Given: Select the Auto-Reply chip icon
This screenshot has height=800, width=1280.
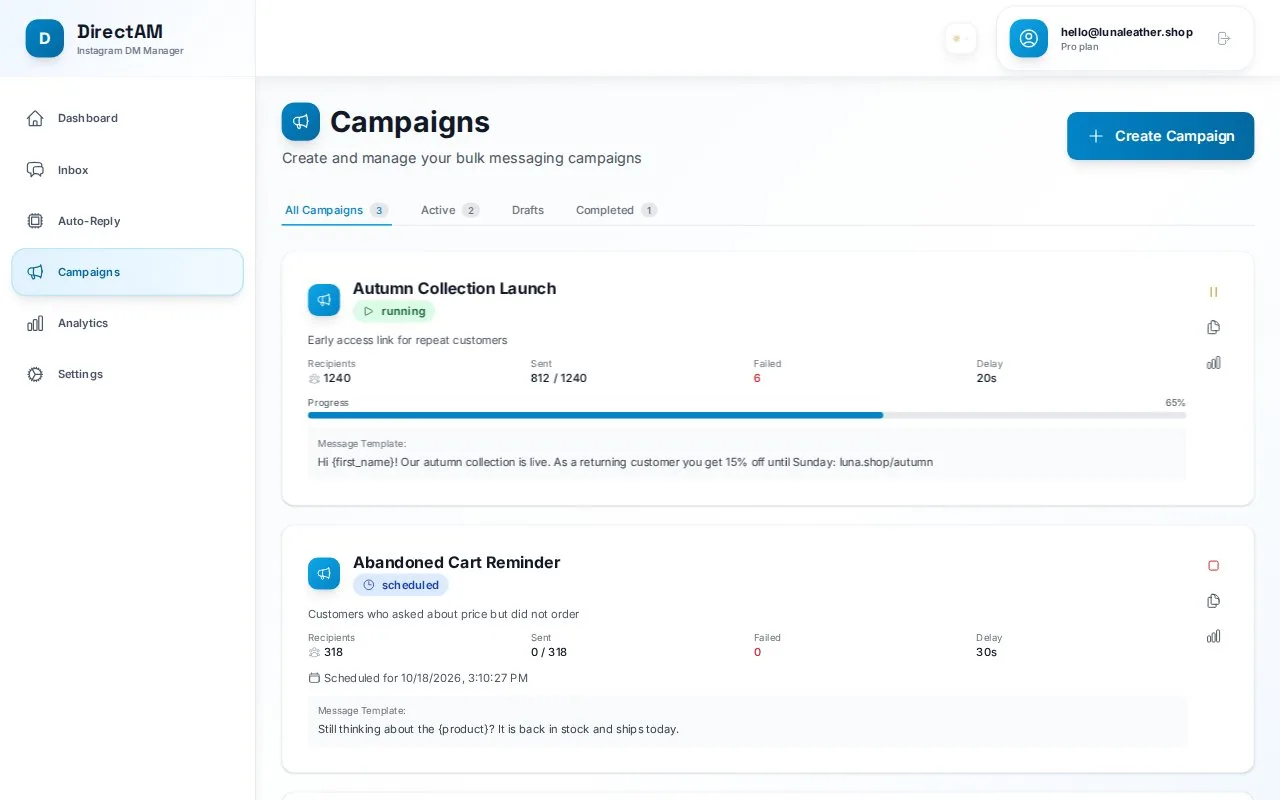Looking at the screenshot, I should (35, 221).
